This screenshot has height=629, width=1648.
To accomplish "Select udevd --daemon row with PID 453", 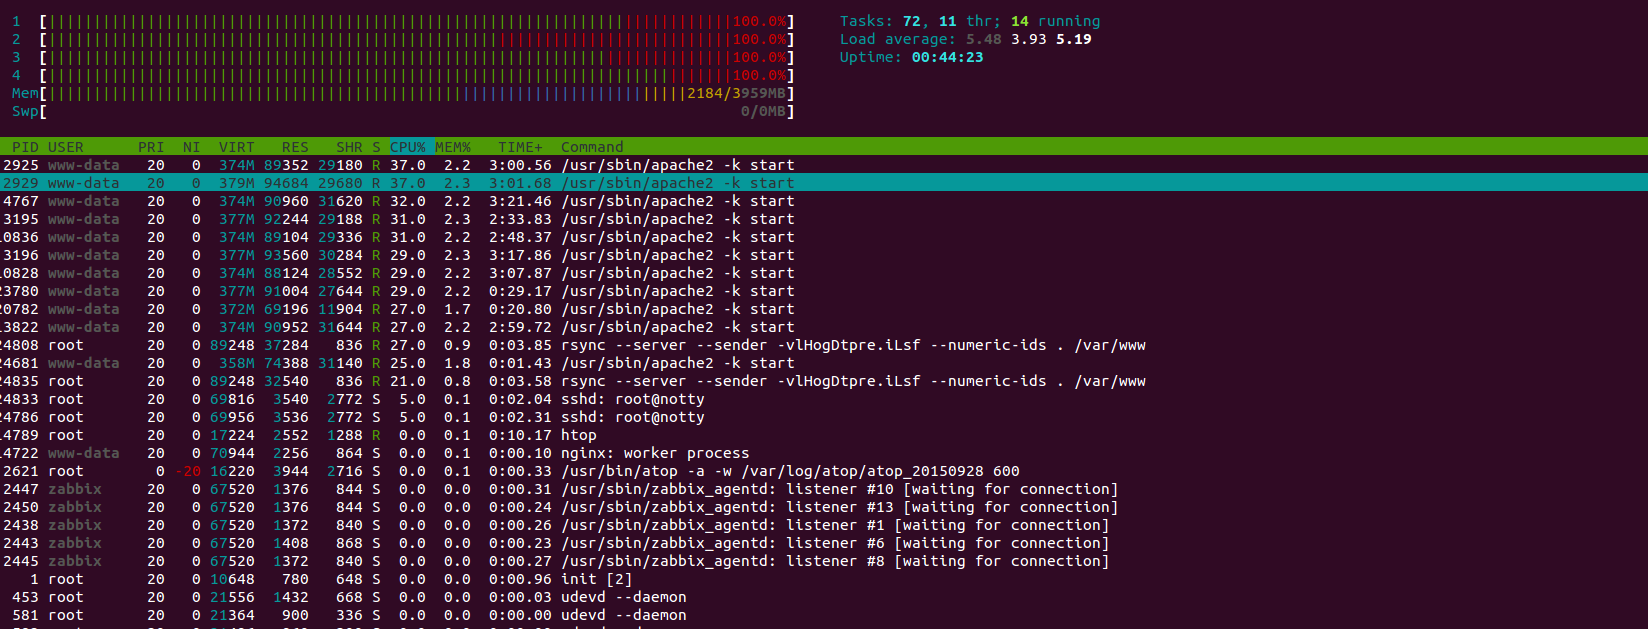I will [824, 597].
